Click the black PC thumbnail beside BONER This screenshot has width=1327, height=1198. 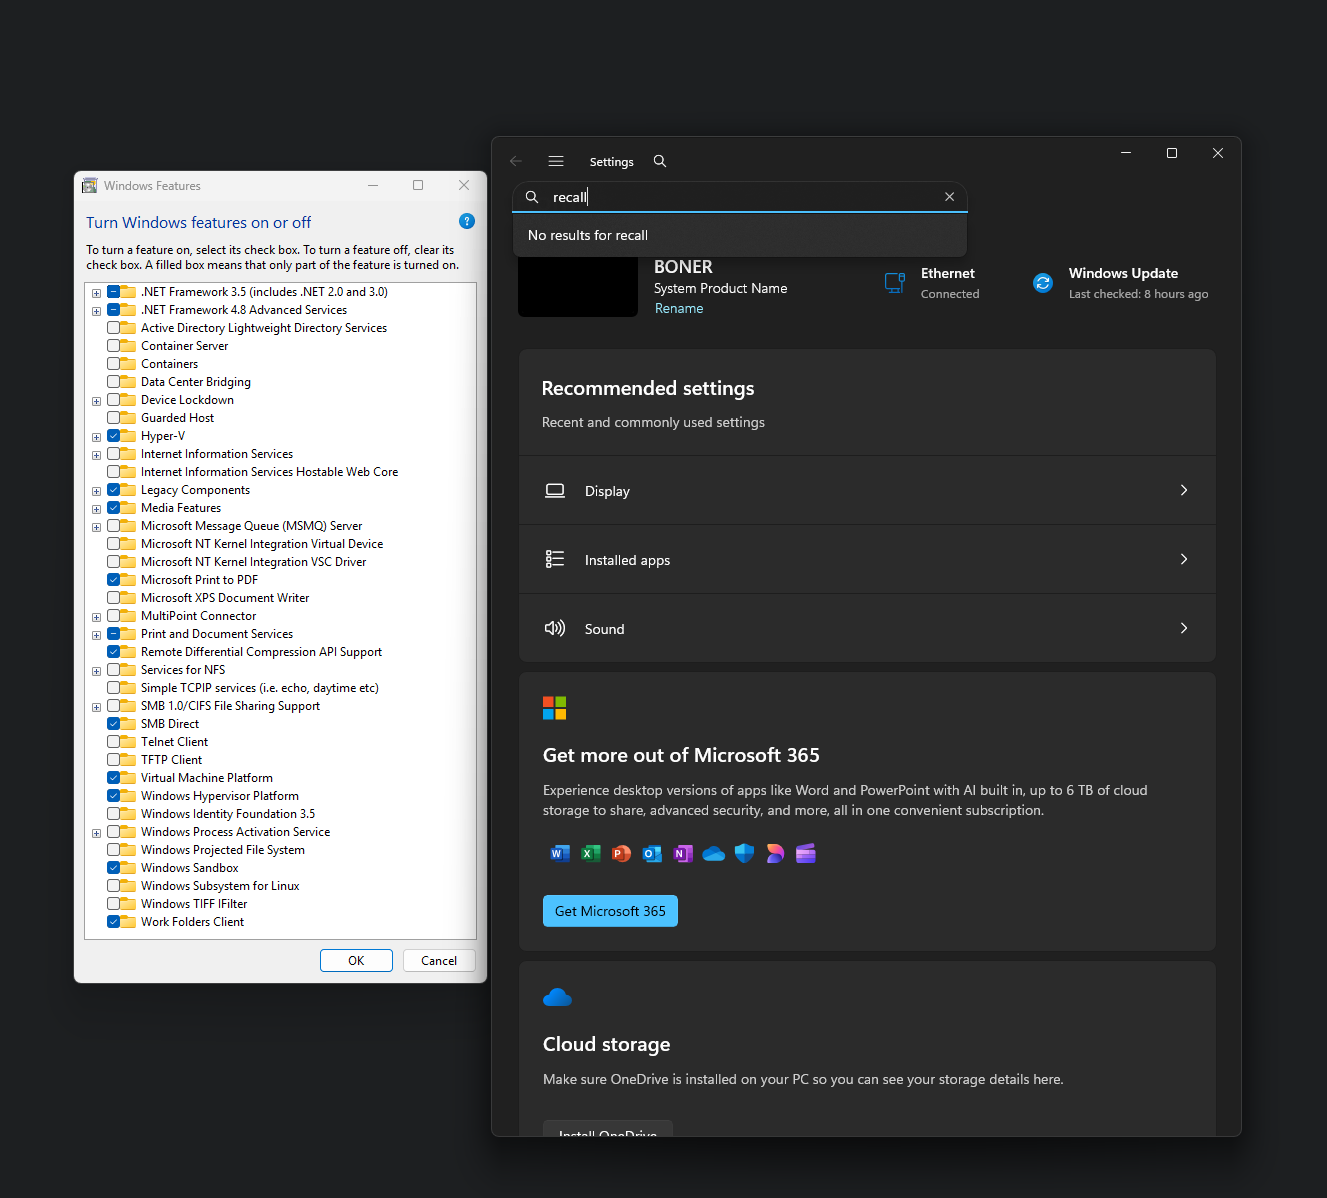(578, 287)
